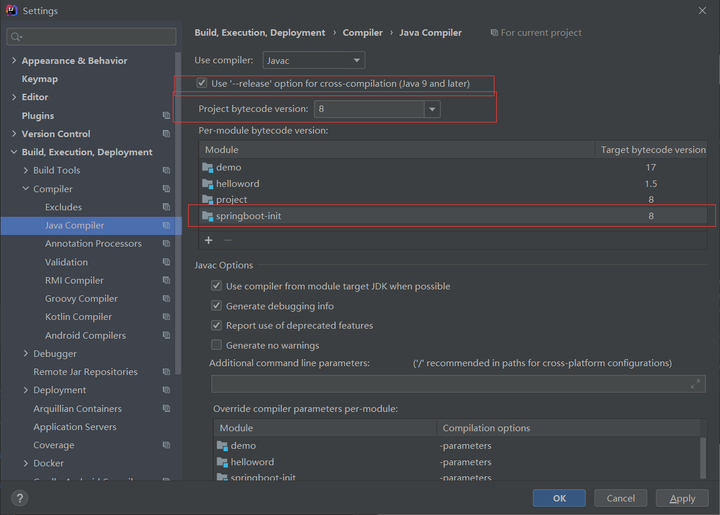Enable Generate no warnings checkbox
This screenshot has width=720, height=515.
[x=216, y=345]
